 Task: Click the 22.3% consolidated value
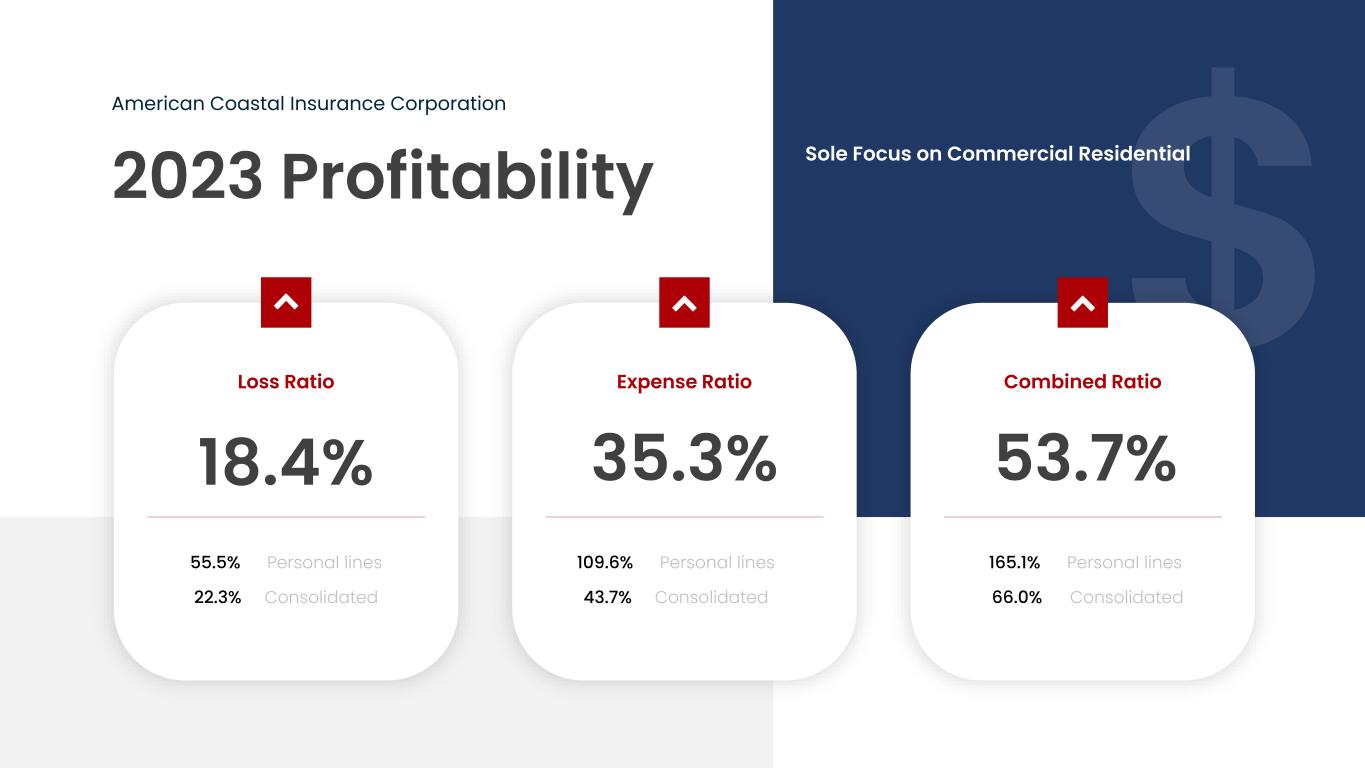tap(217, 598)
